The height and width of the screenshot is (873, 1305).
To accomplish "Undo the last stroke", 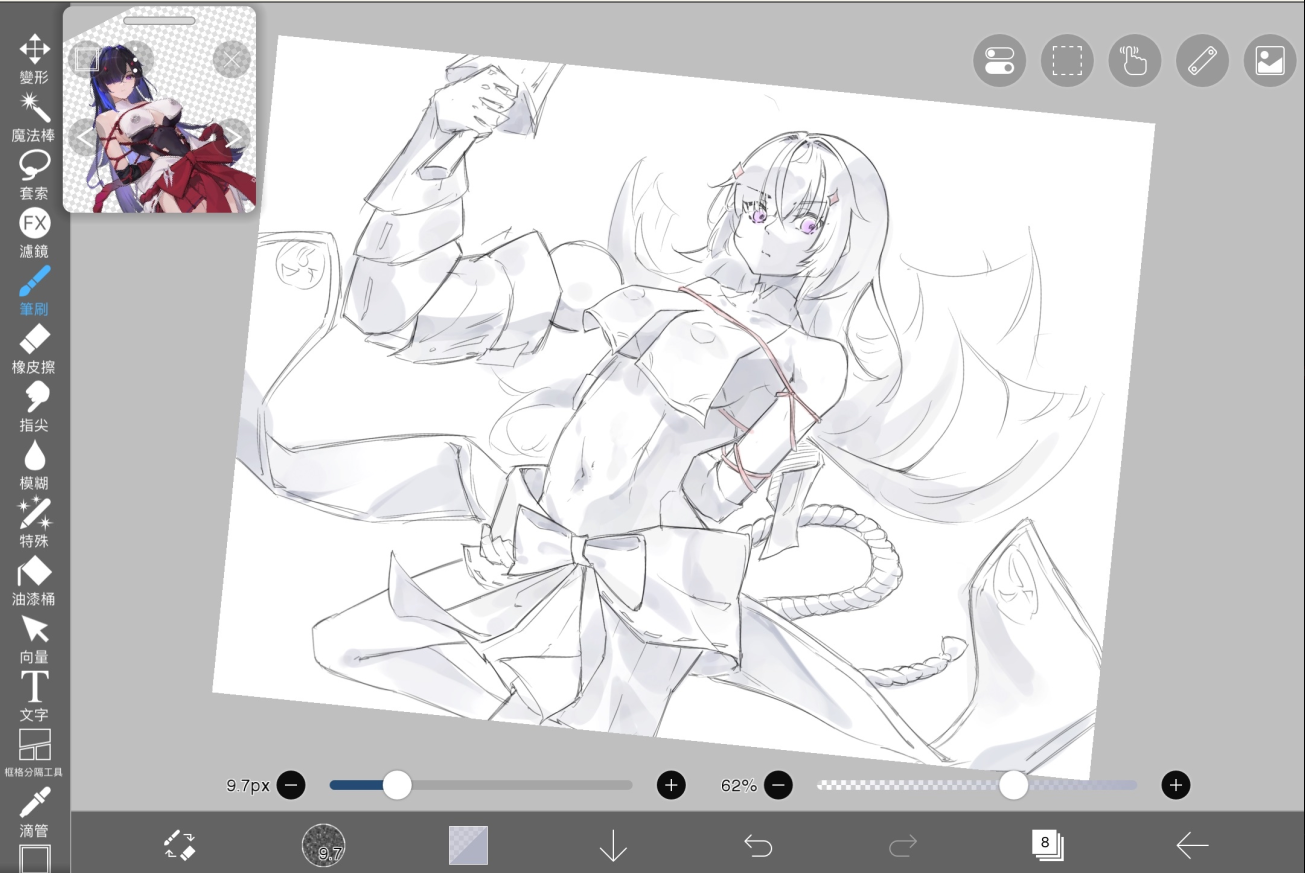I will [758, 846].
